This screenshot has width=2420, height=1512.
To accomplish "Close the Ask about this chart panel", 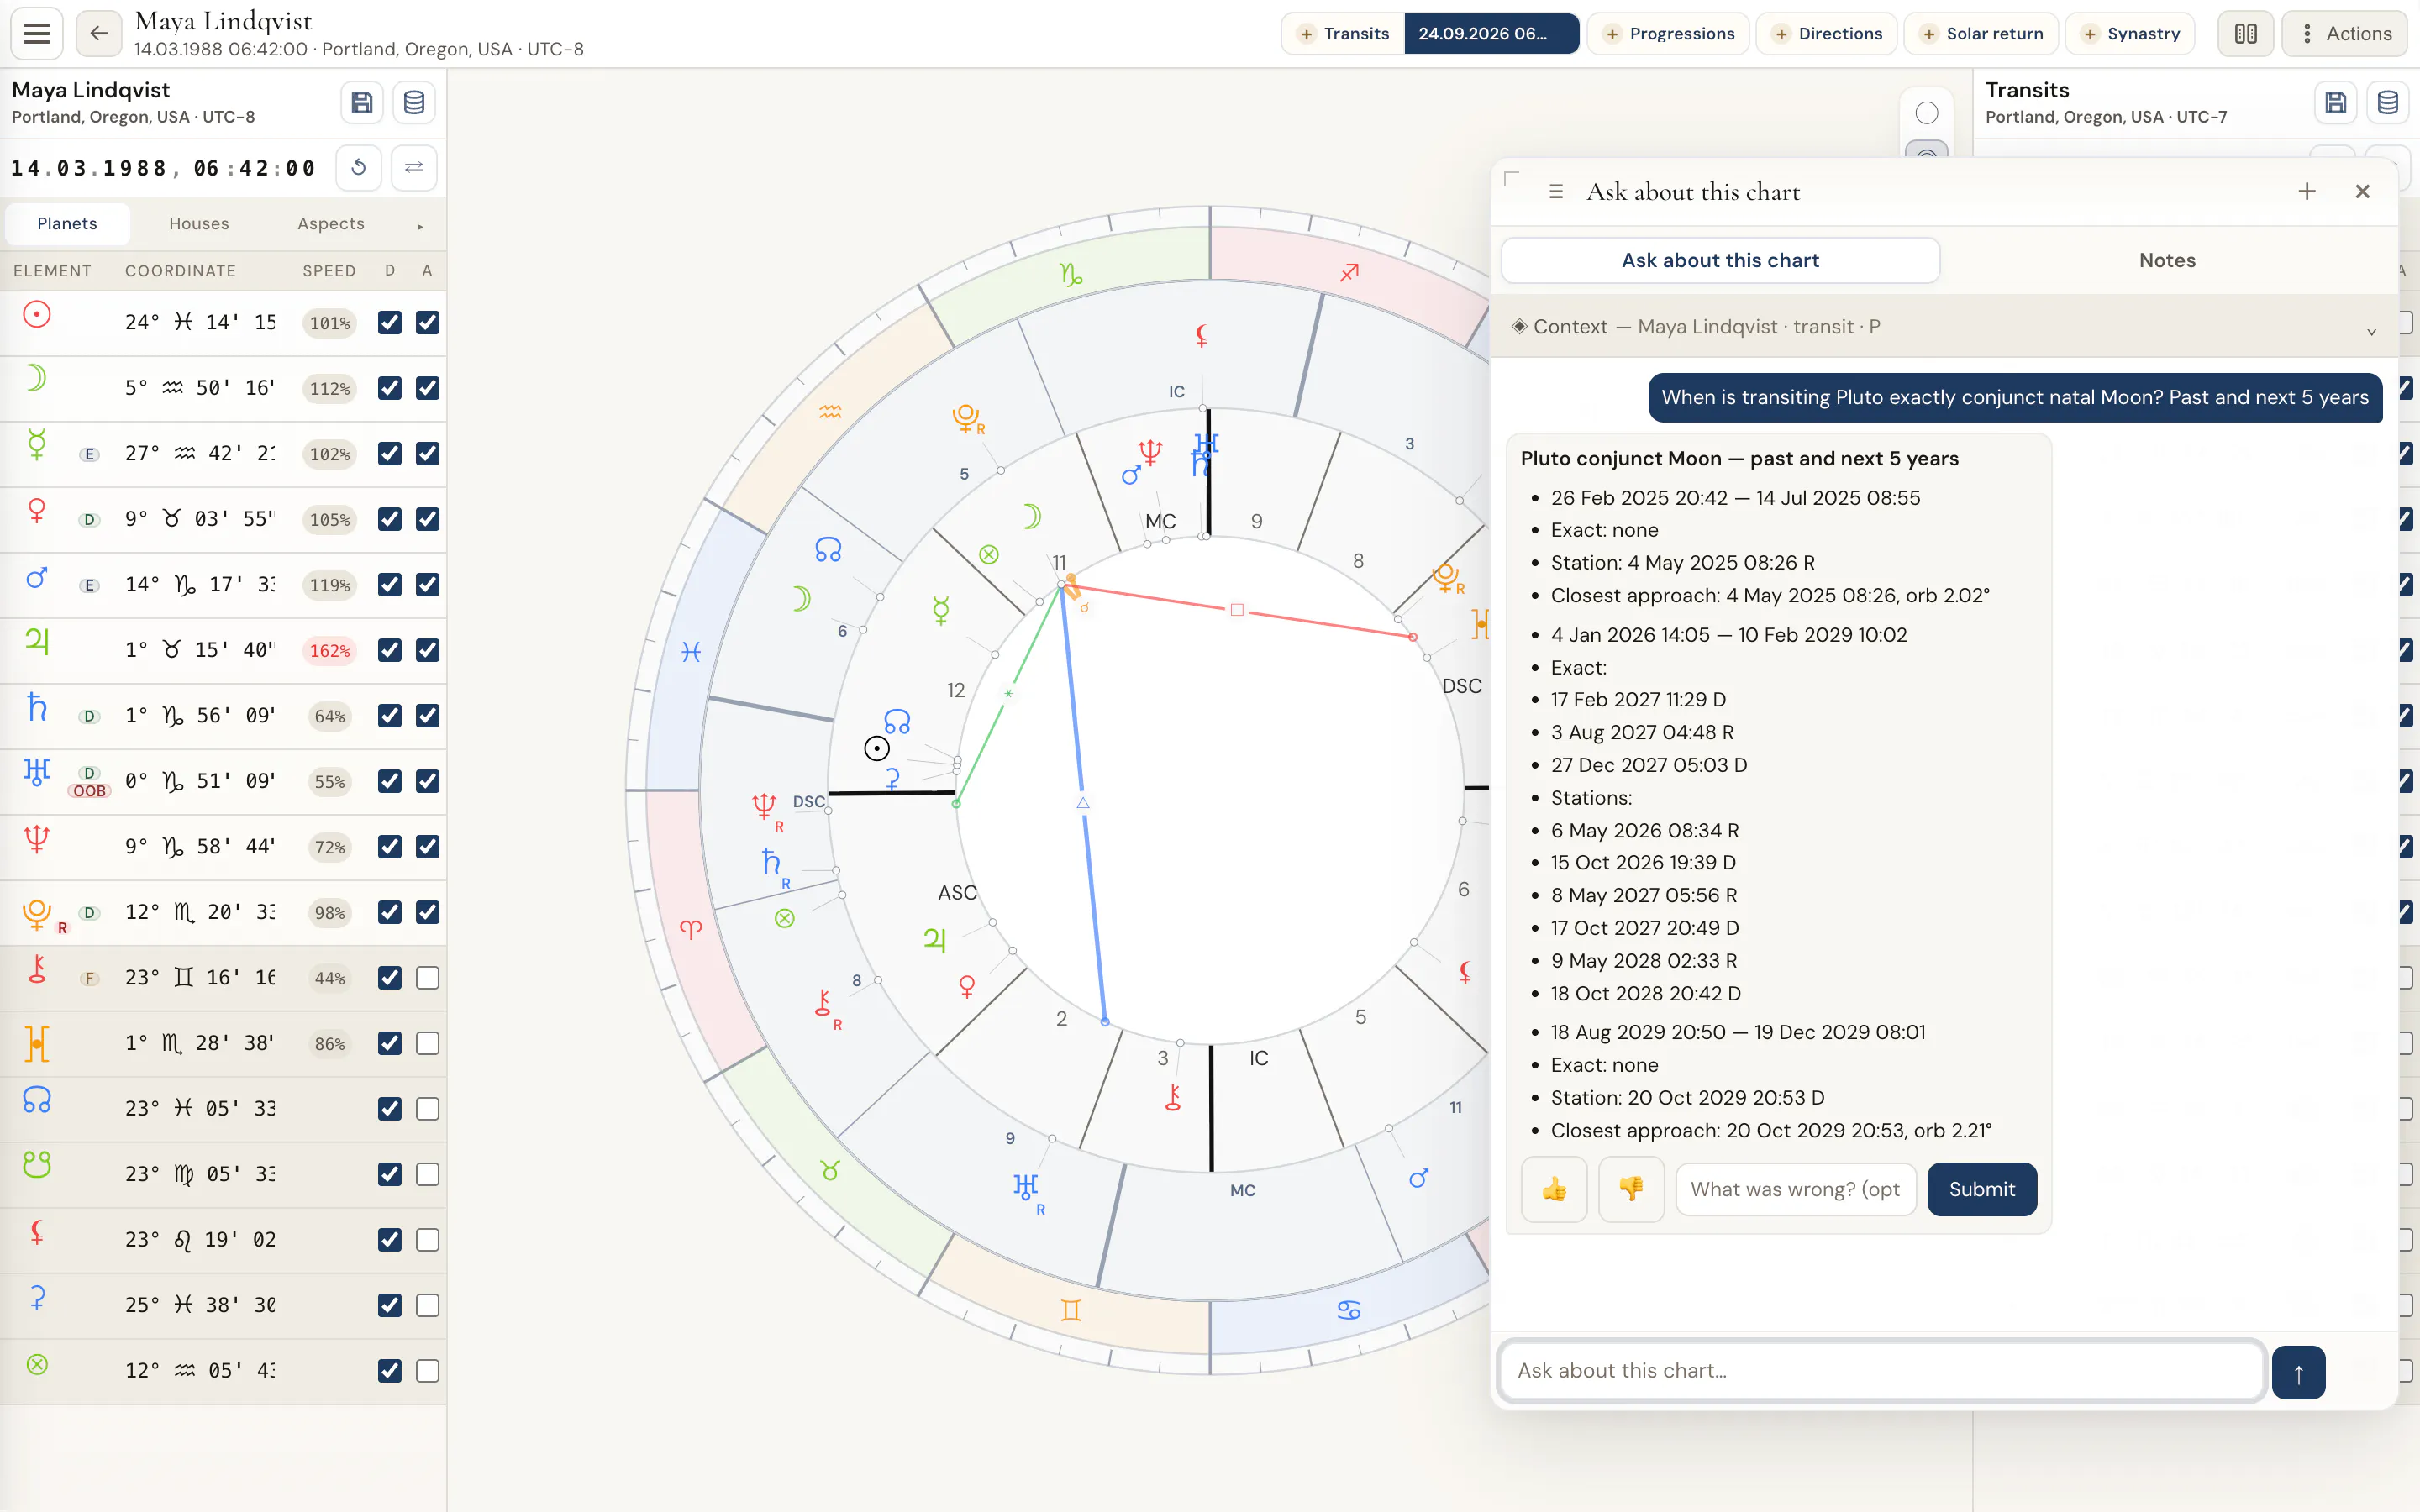I will pyautogui.click(x=2363, y=191).
